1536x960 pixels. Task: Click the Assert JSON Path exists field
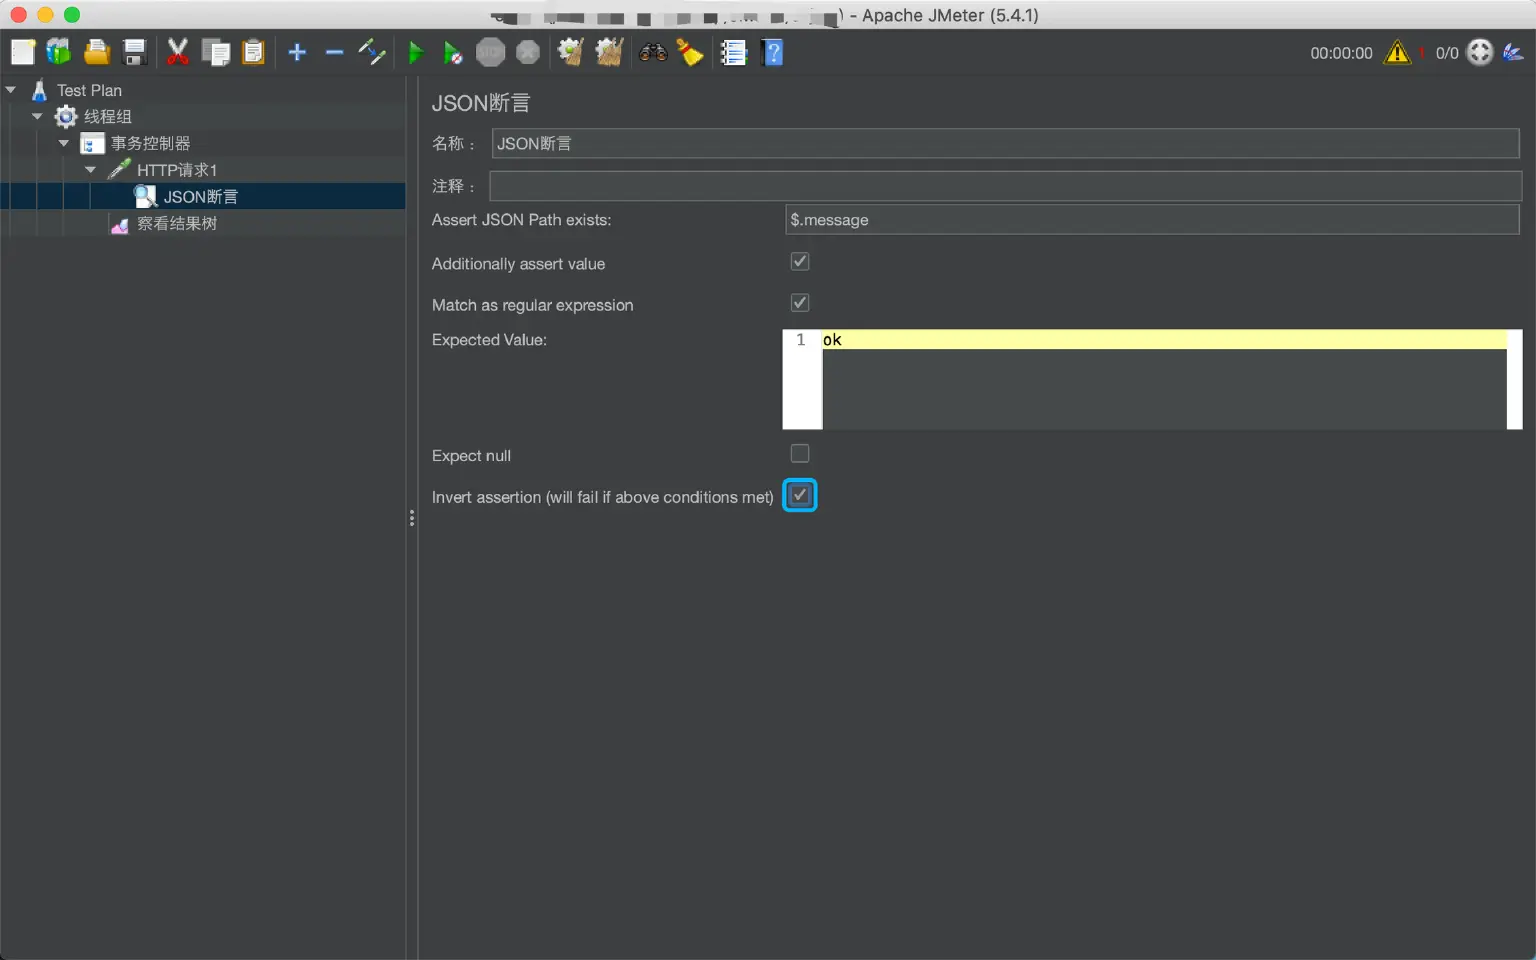[x=1151, y=220]
